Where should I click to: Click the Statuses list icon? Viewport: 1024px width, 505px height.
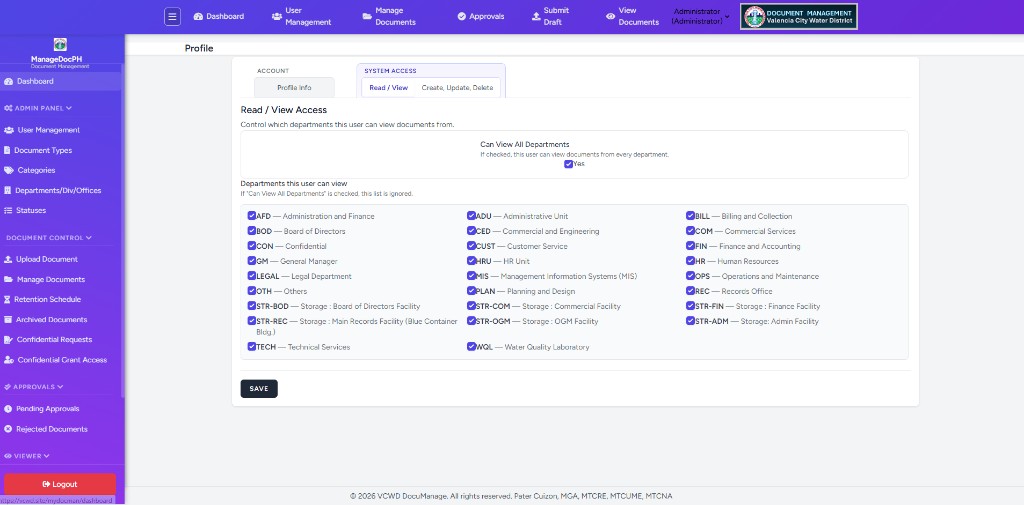tap(8, 210)
